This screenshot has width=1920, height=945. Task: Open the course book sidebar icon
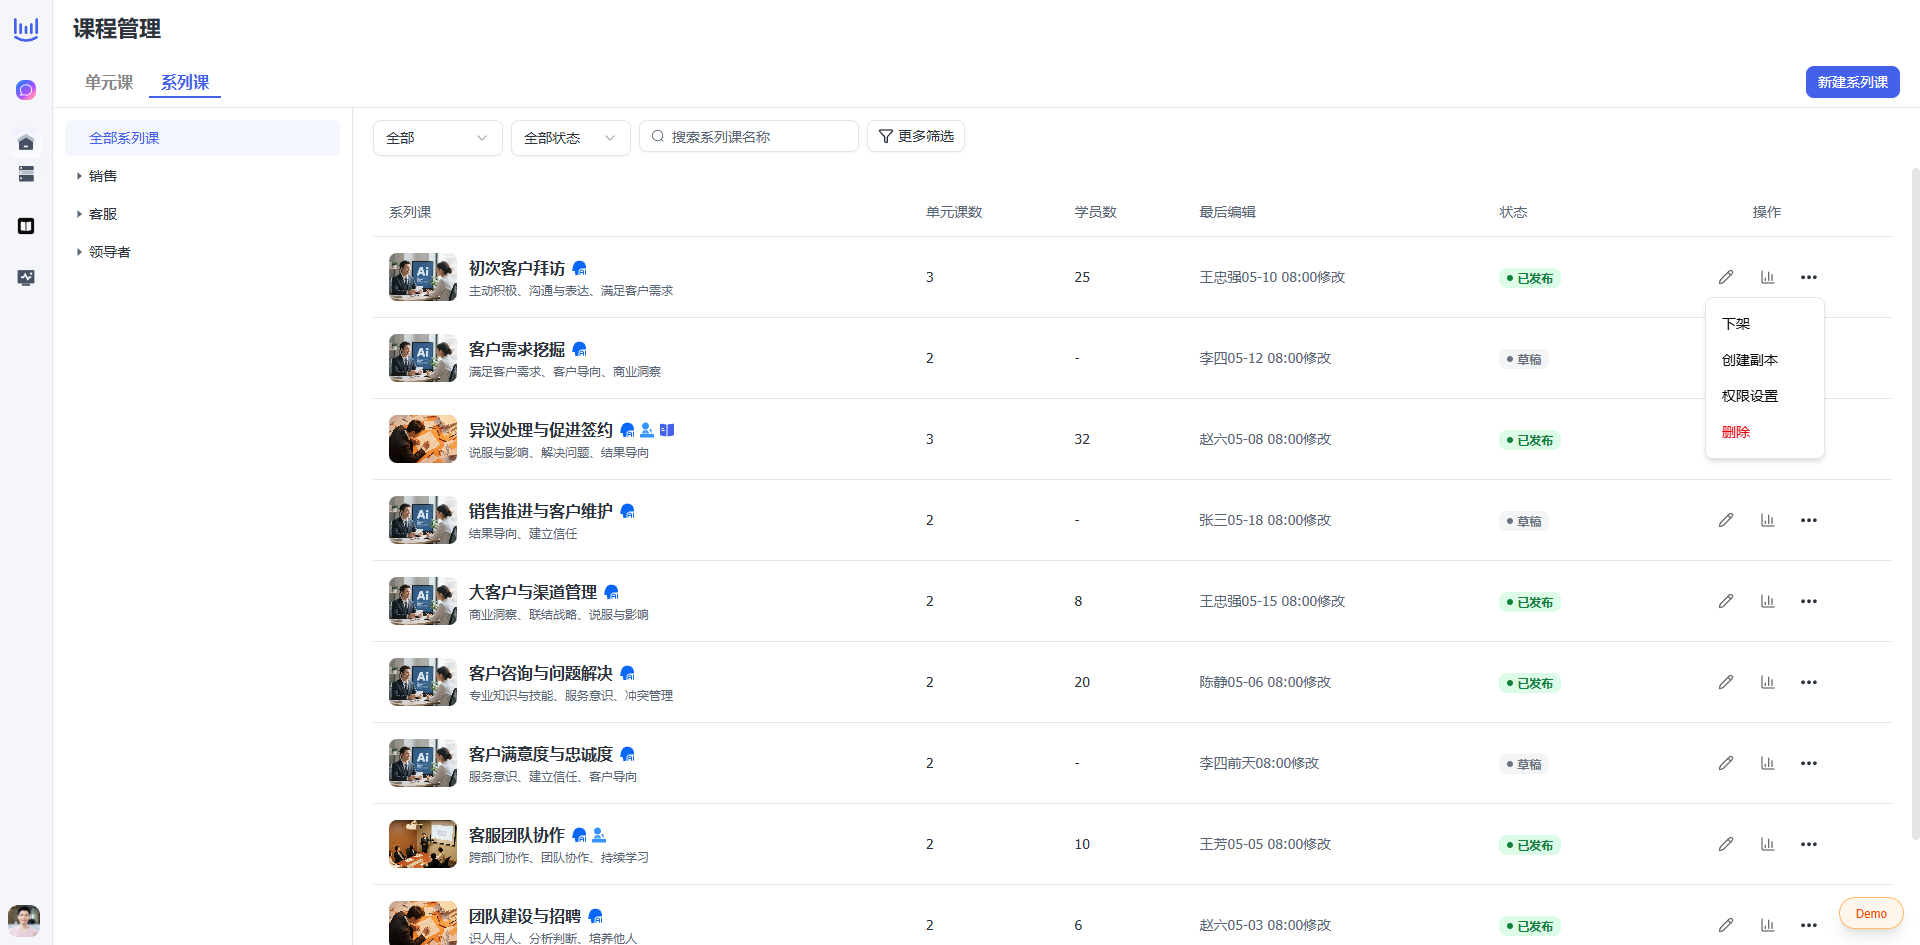26,226
